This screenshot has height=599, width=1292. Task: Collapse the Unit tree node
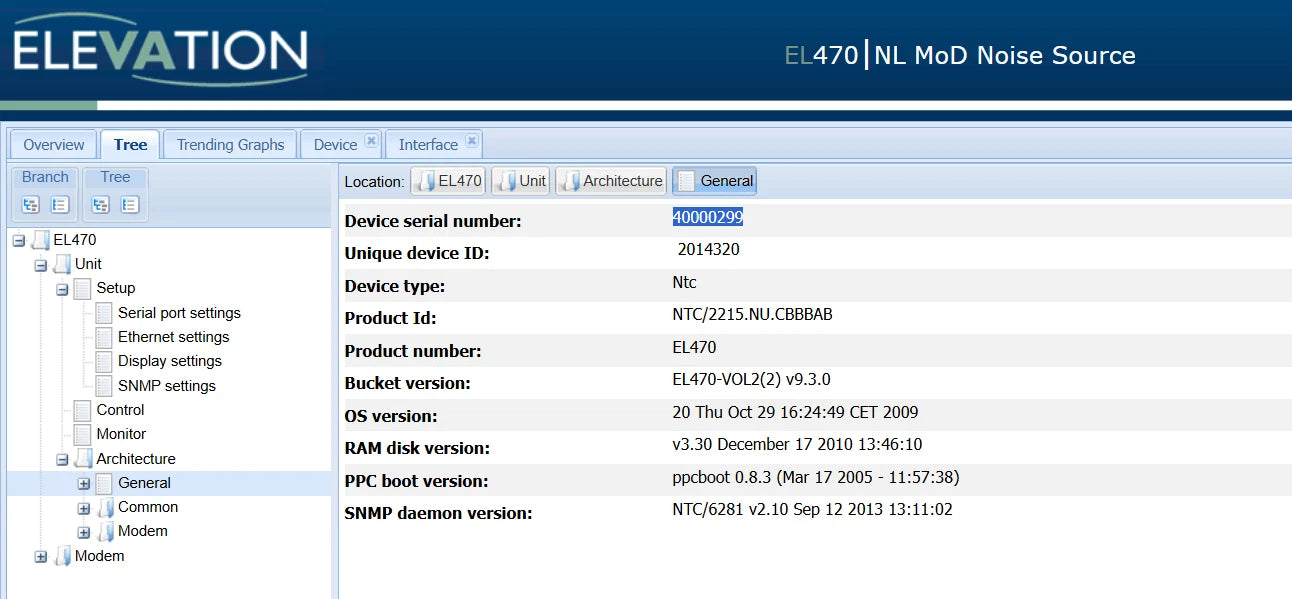pos(41,265)
